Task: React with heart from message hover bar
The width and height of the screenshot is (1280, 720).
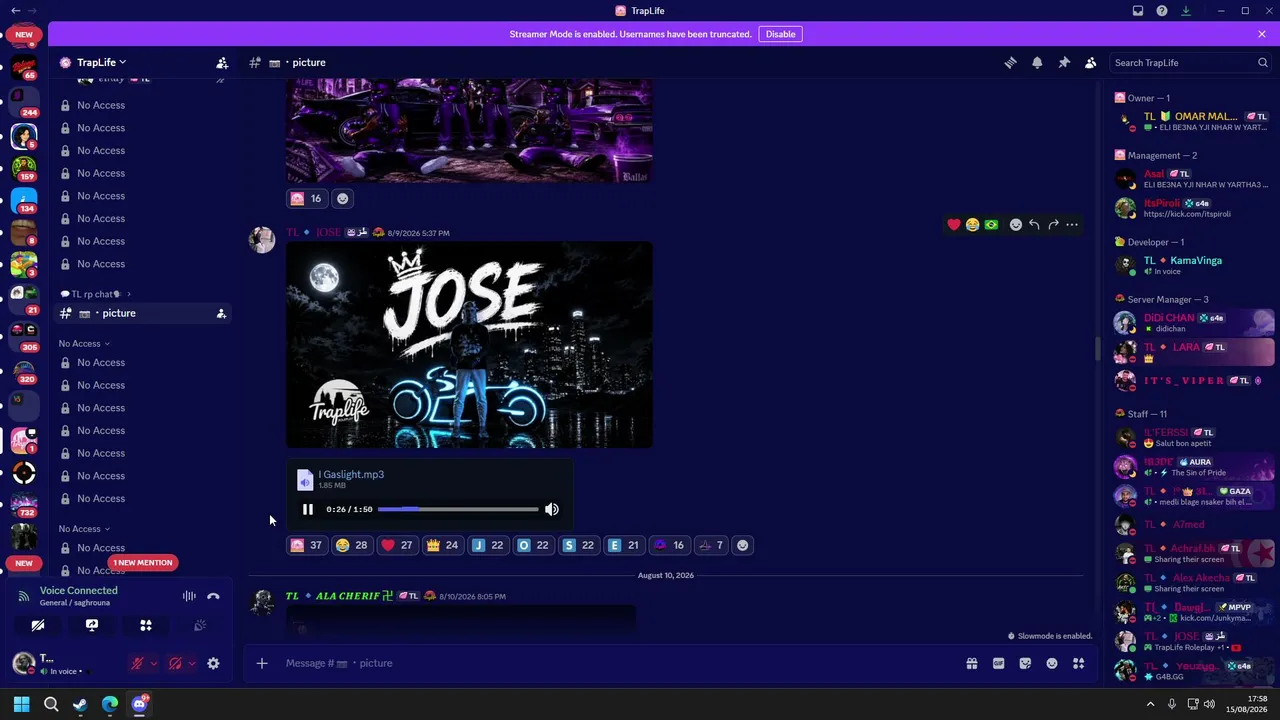Action: click(954, 224)
